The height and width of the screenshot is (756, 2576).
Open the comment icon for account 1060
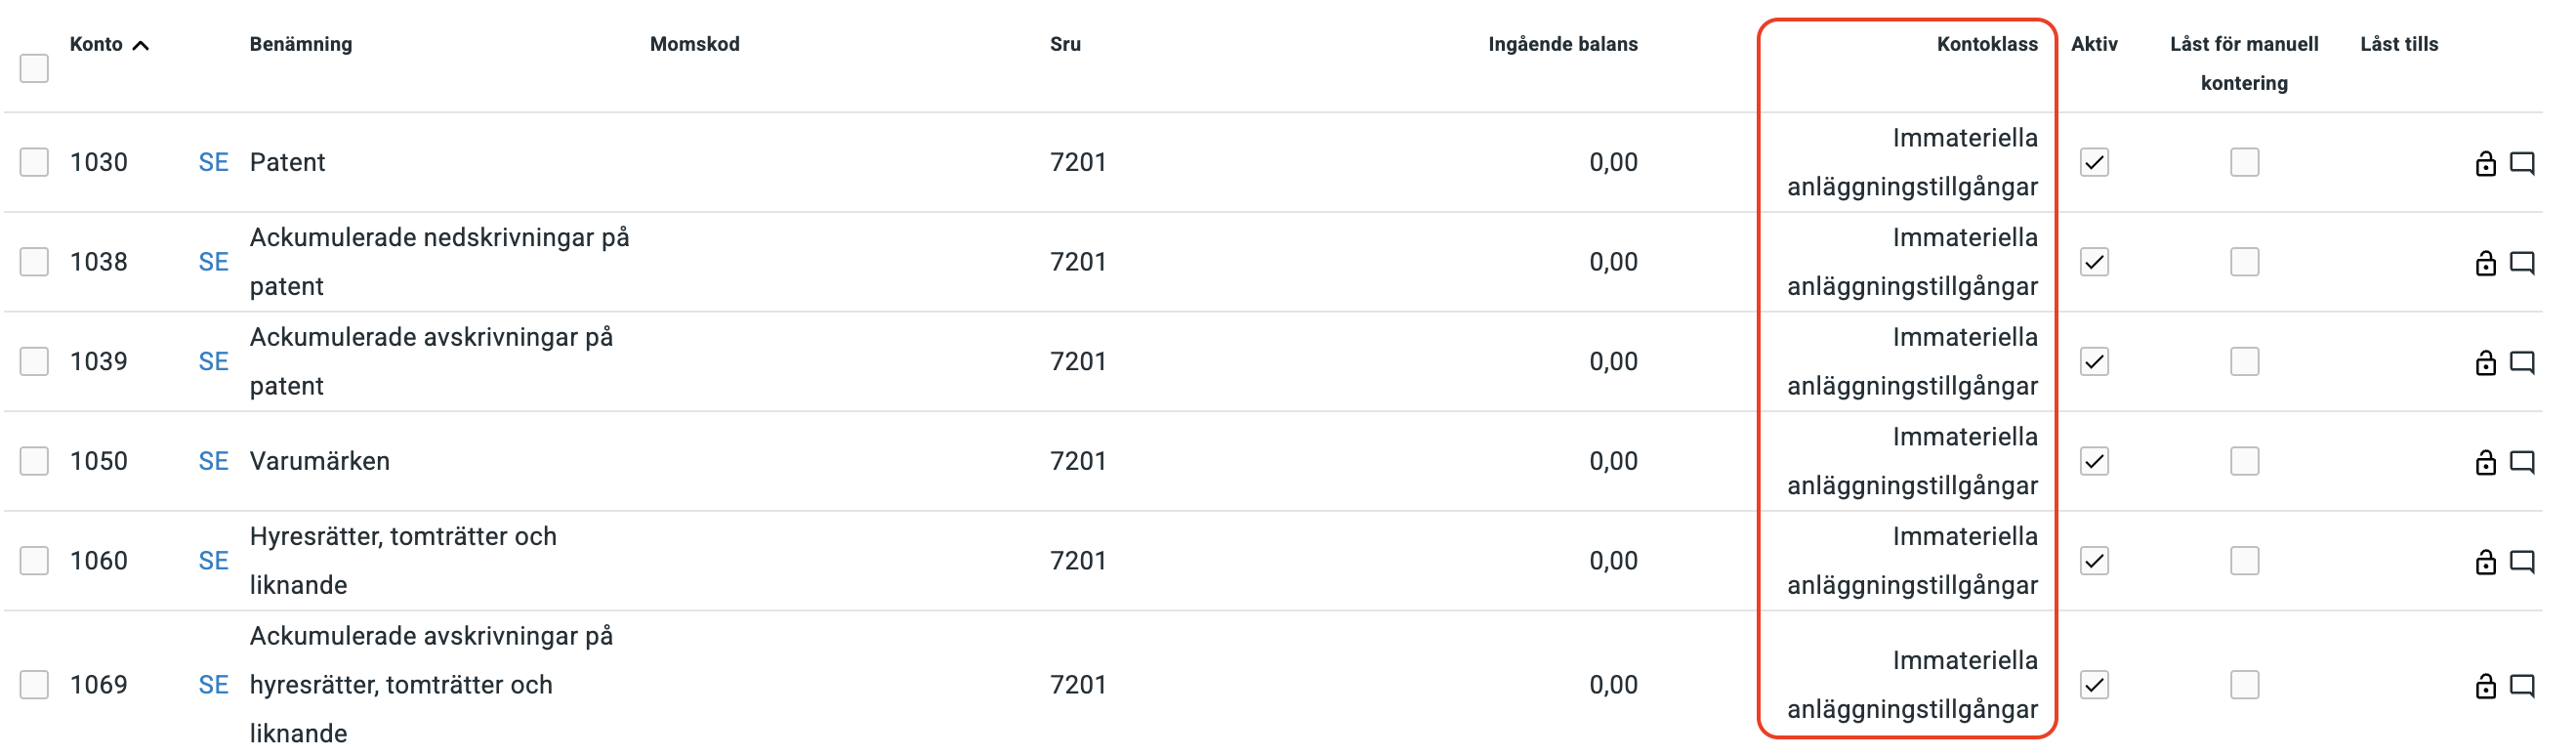click(2522, 561)
